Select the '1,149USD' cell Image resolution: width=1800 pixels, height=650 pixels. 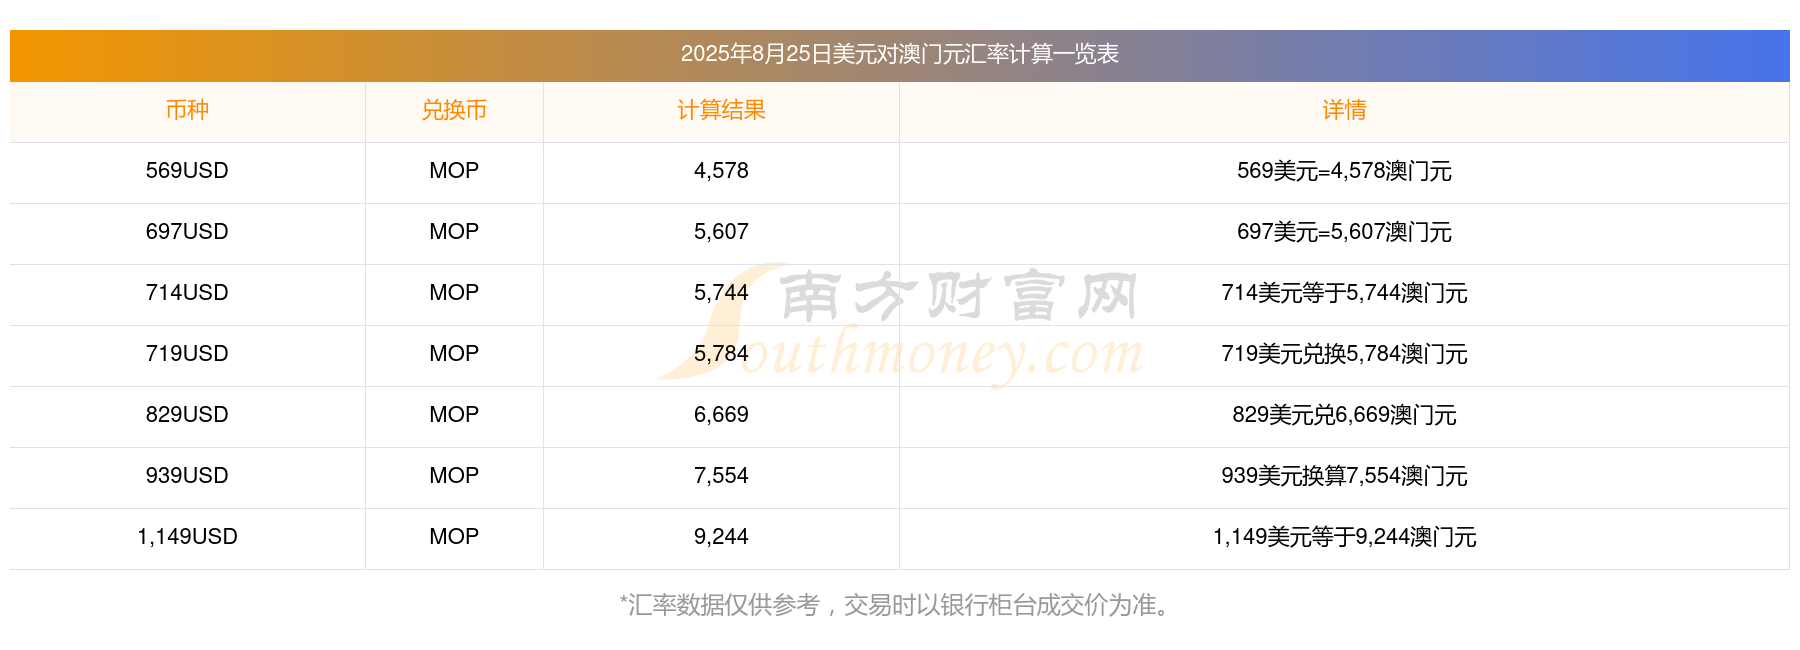187,537
